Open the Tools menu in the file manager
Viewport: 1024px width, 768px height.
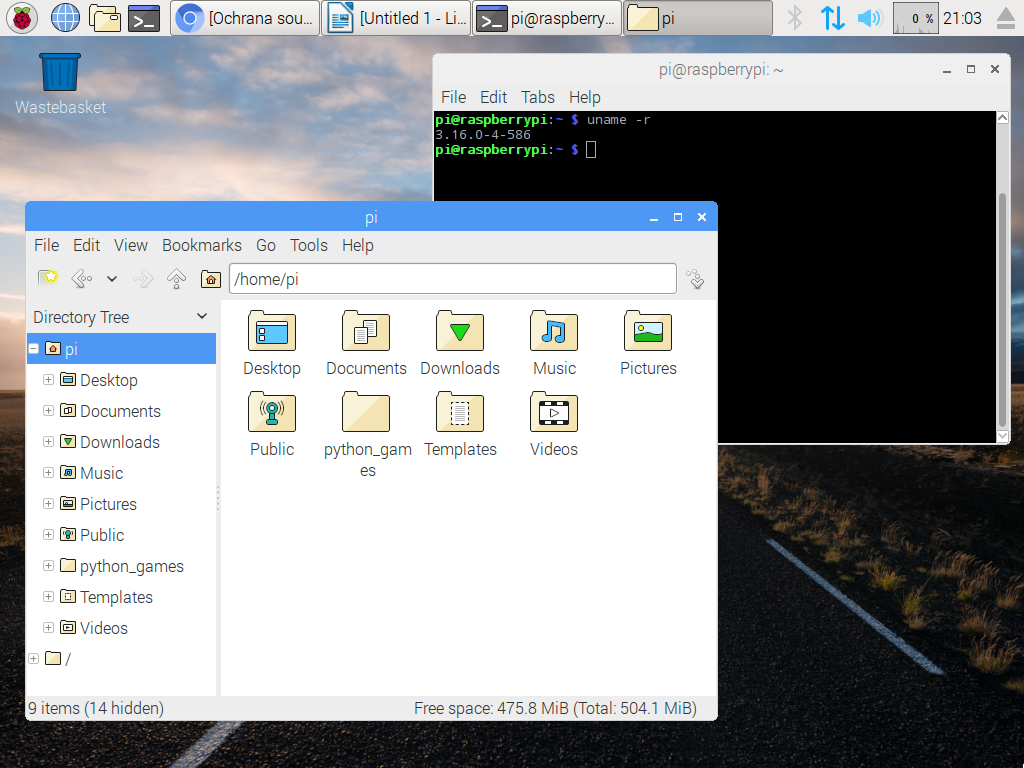tap(308, 245)
